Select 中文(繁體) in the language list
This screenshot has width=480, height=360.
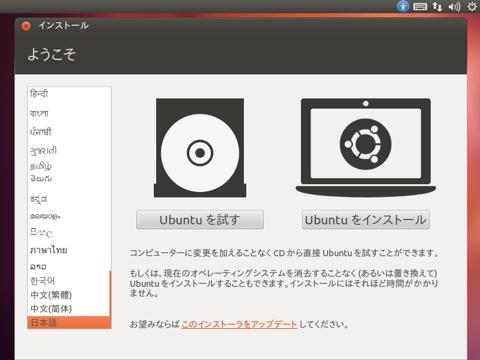coord(68,295)
